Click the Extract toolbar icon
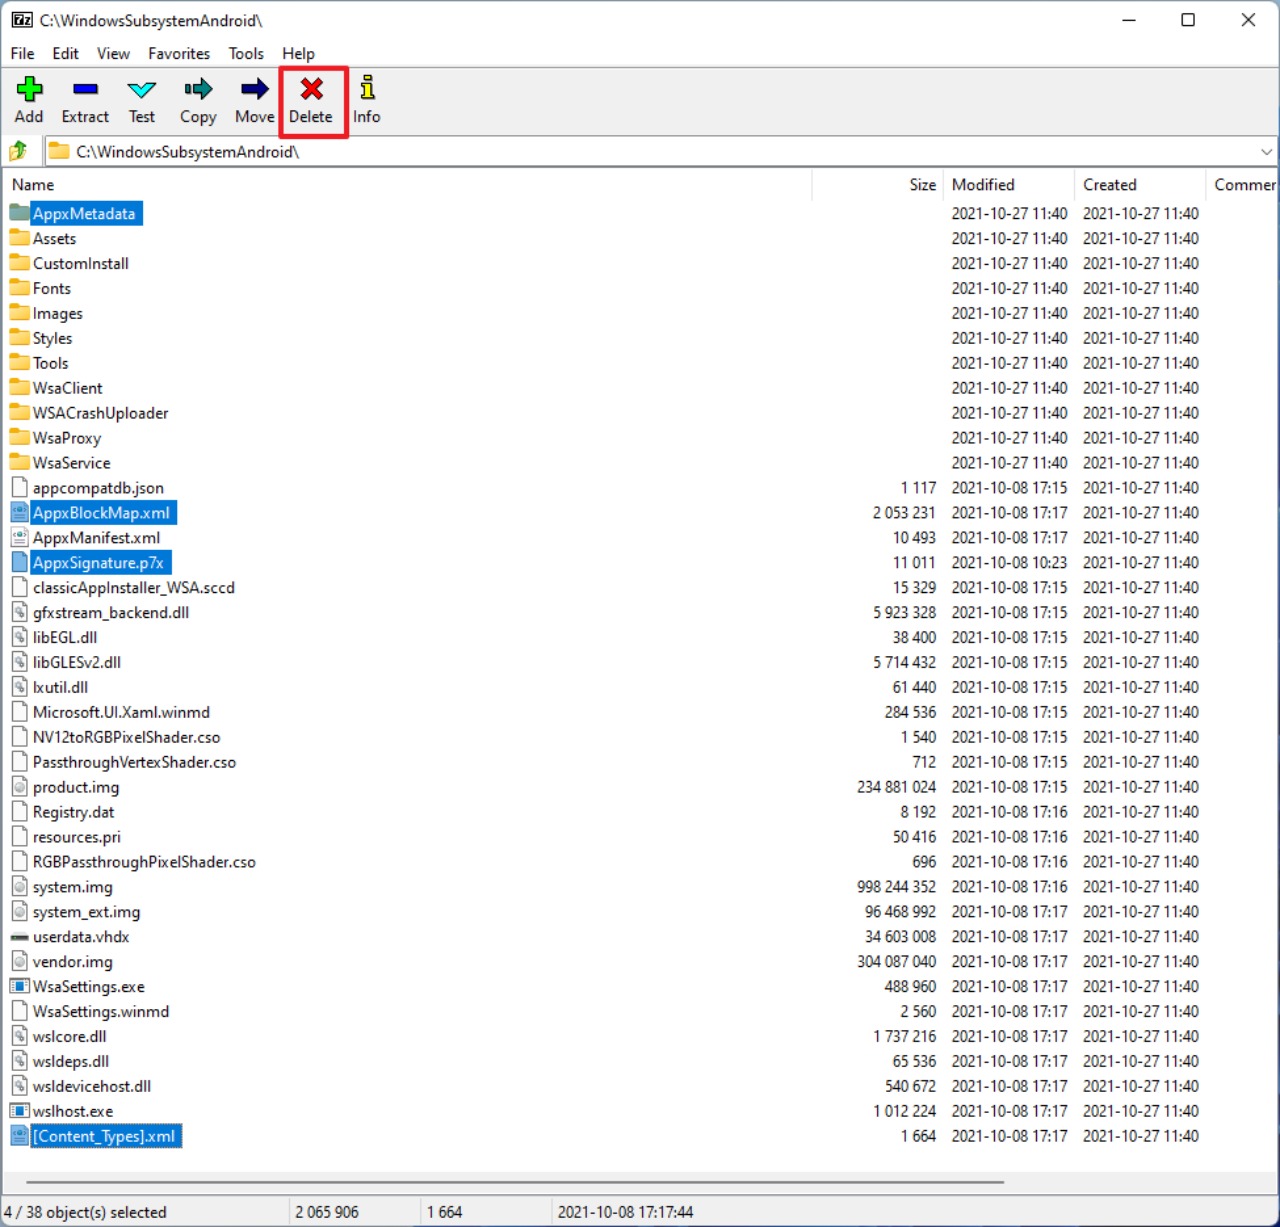 tap(85, 89)
